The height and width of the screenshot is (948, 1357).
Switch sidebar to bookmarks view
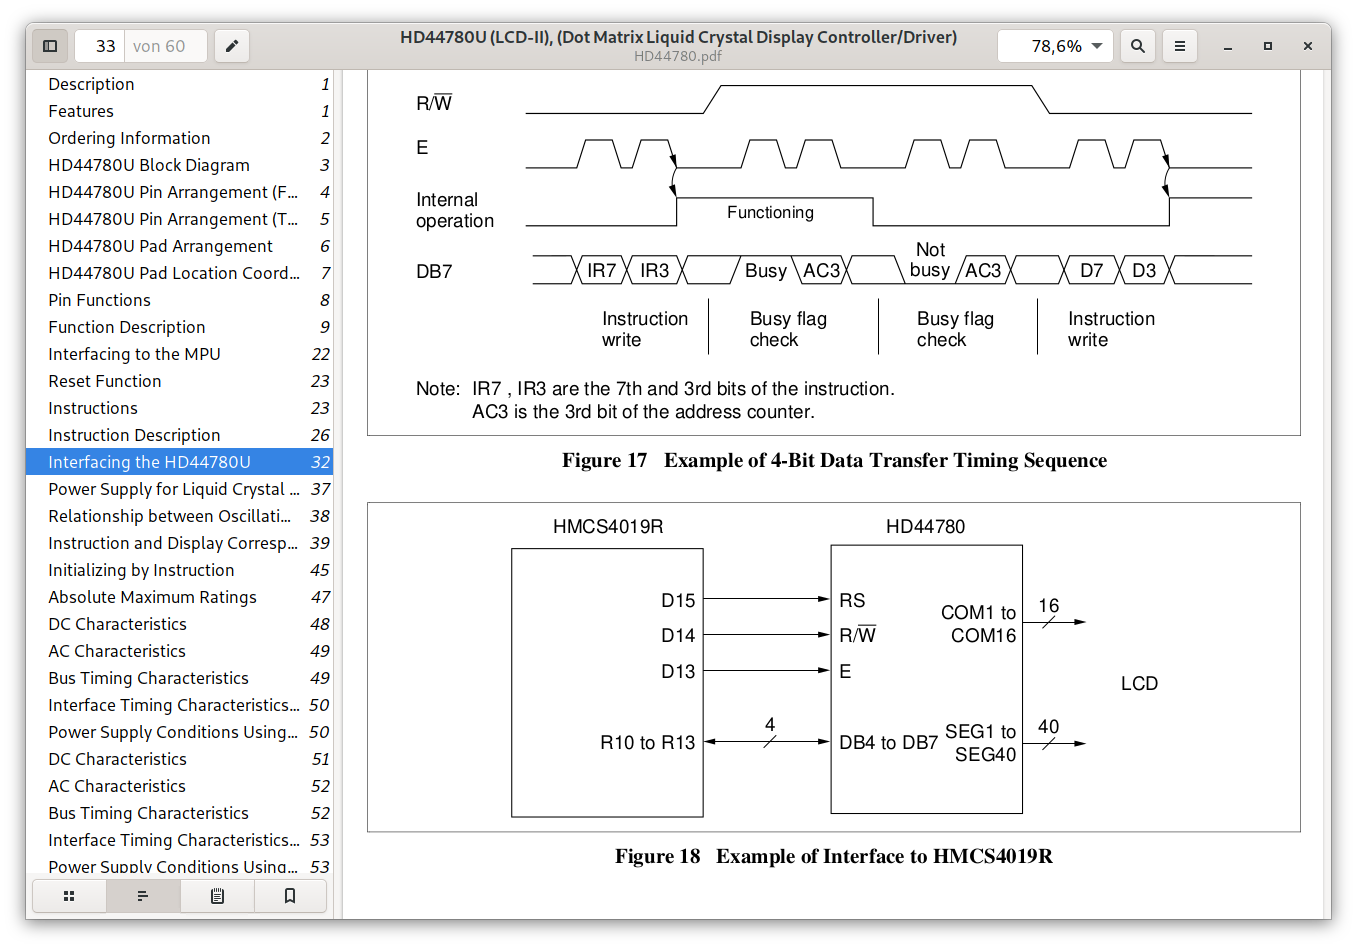tap(290, 896)
